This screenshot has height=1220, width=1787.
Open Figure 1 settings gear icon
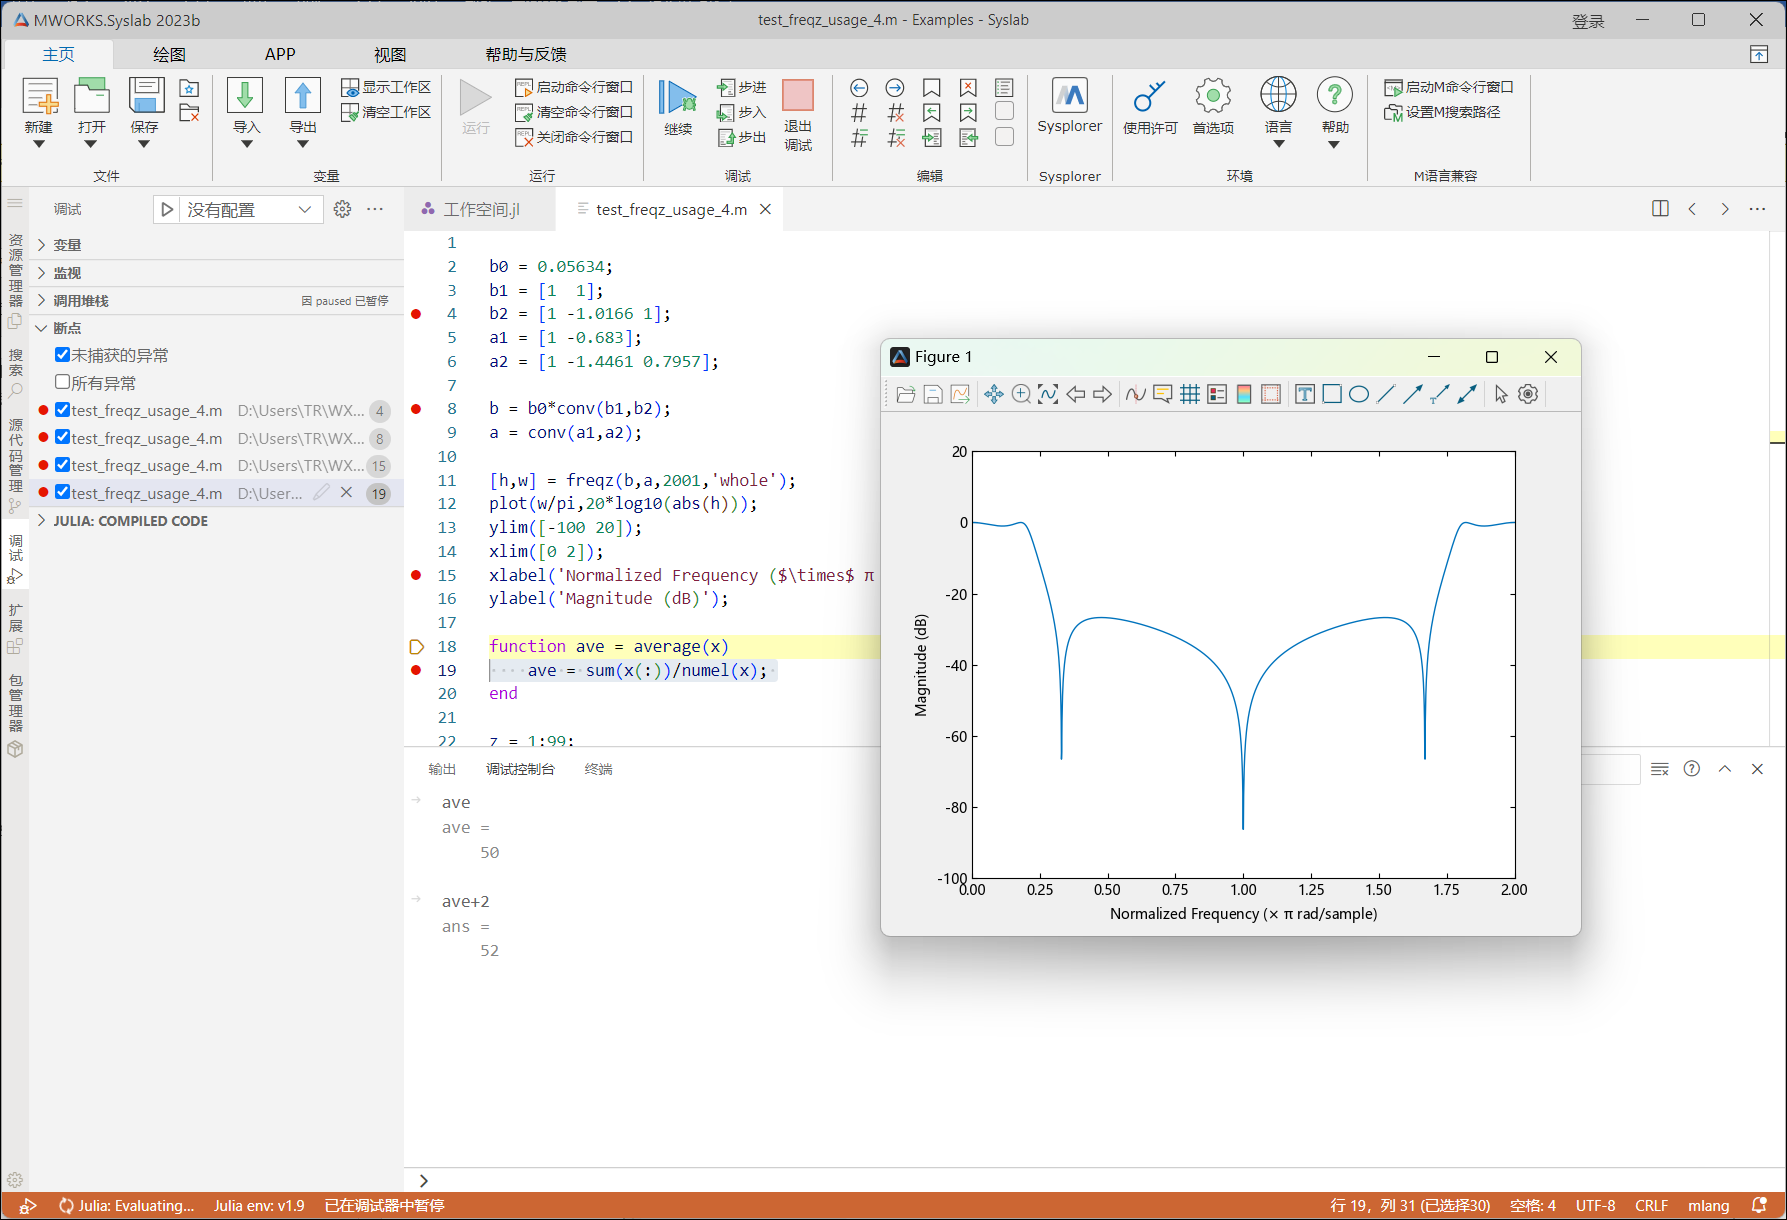pos(1528,394)
